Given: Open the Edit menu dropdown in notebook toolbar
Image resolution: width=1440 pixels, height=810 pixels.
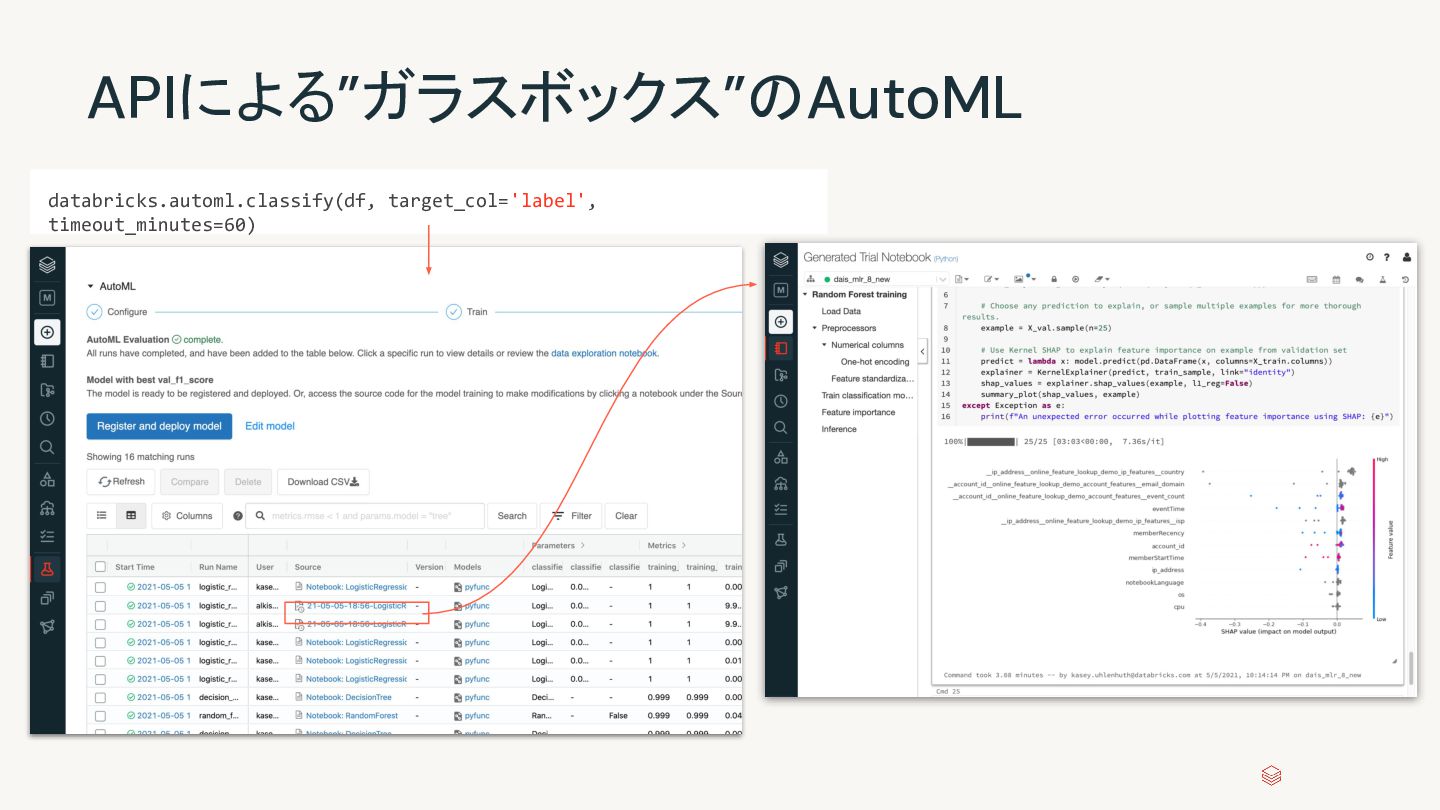Looking at the screenshot, I should [991, 279].
